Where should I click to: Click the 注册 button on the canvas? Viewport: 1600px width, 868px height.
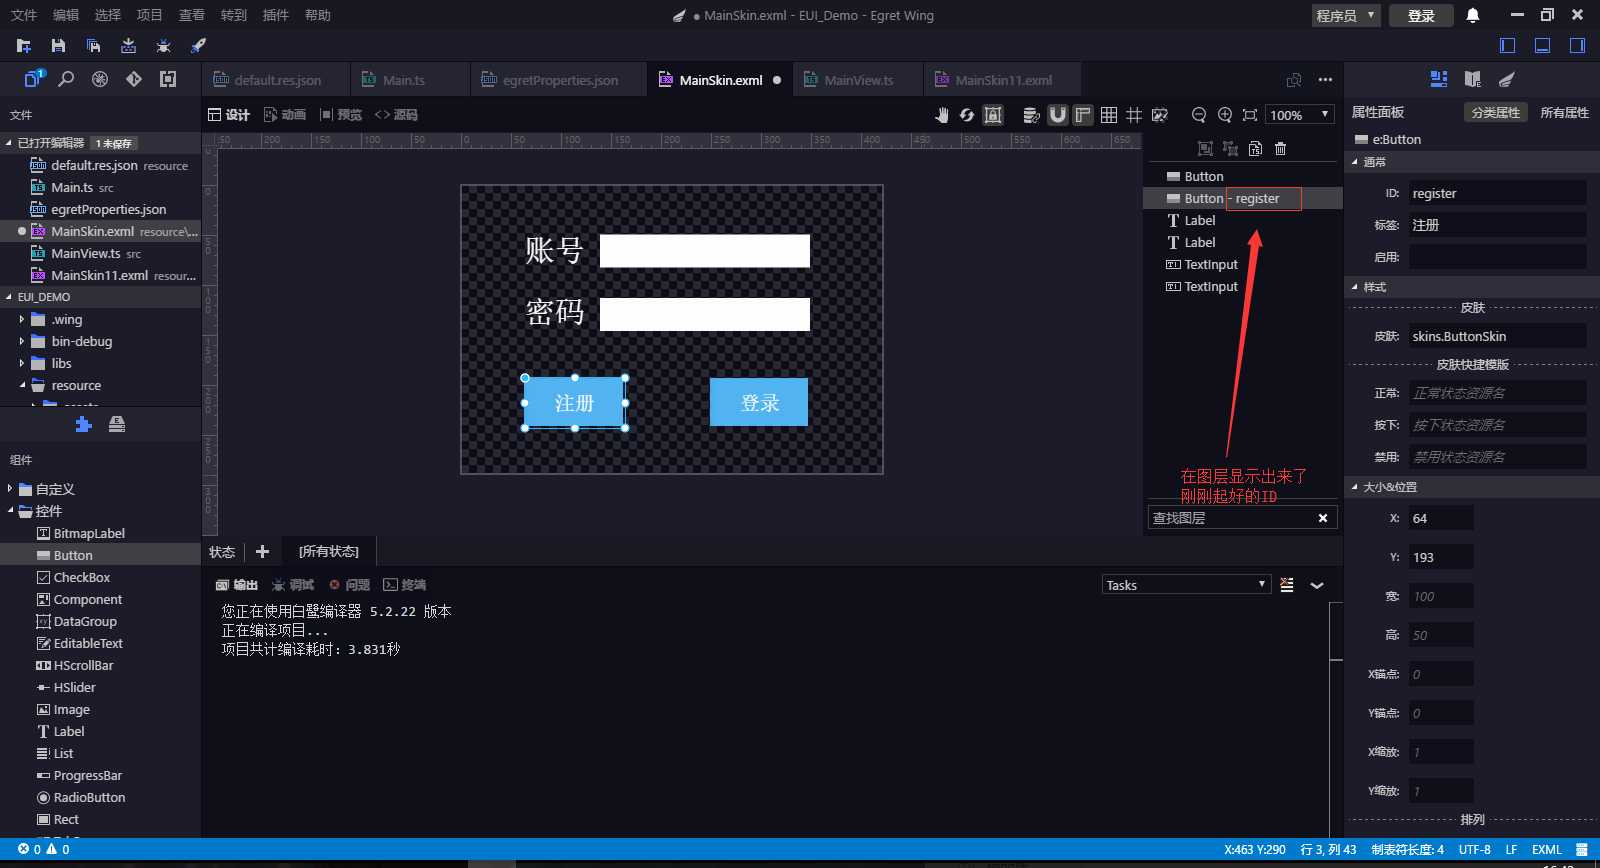(x=575, y=403)
